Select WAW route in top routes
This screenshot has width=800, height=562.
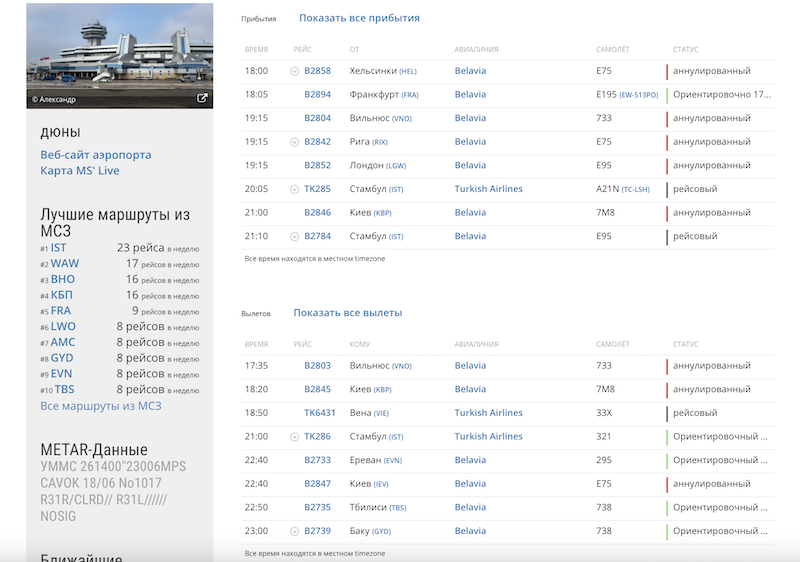pyautogui.click(x=65, y=264)
